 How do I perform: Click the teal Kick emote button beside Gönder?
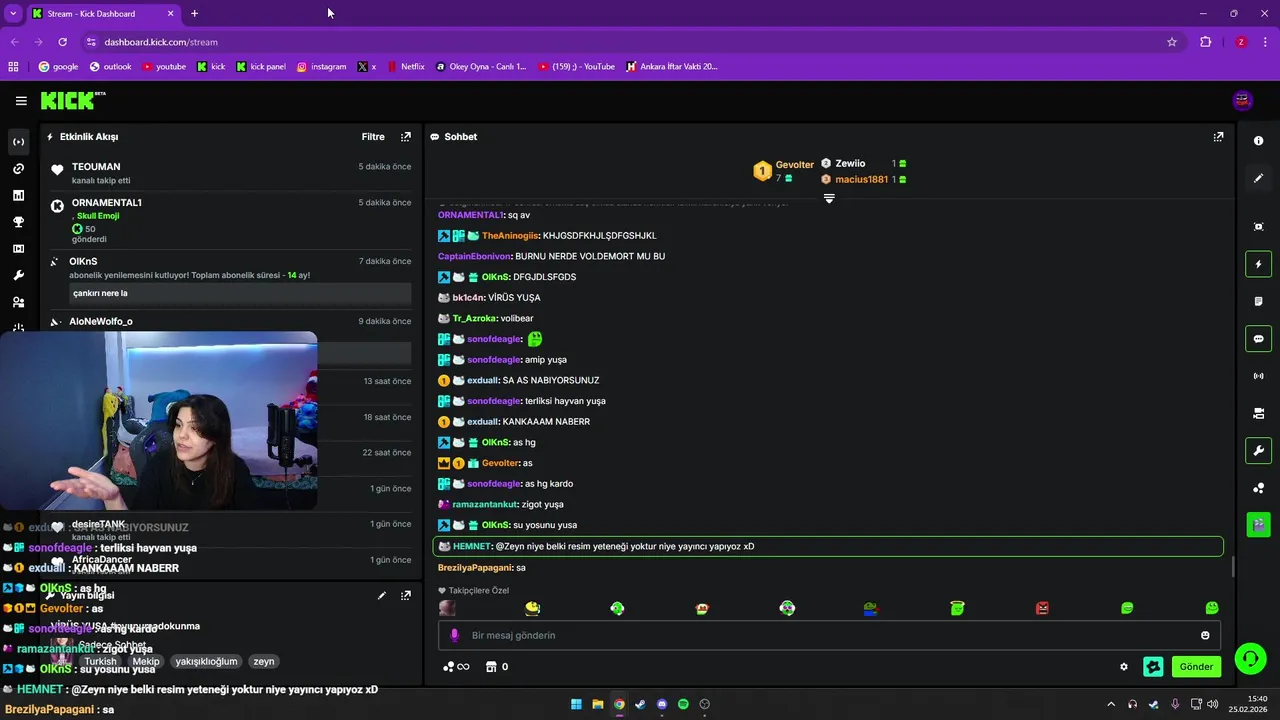1153,667
